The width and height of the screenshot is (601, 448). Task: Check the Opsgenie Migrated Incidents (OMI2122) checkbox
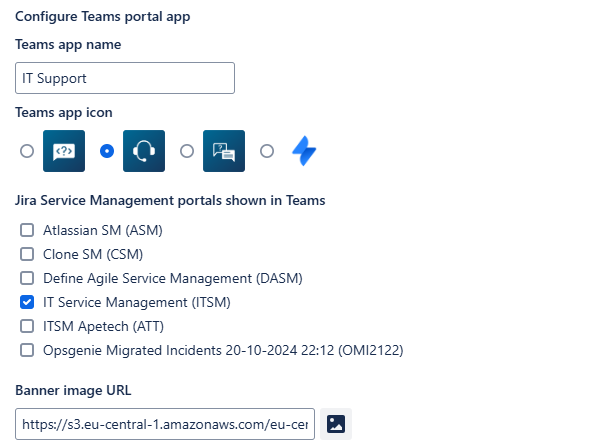point(27,350)
